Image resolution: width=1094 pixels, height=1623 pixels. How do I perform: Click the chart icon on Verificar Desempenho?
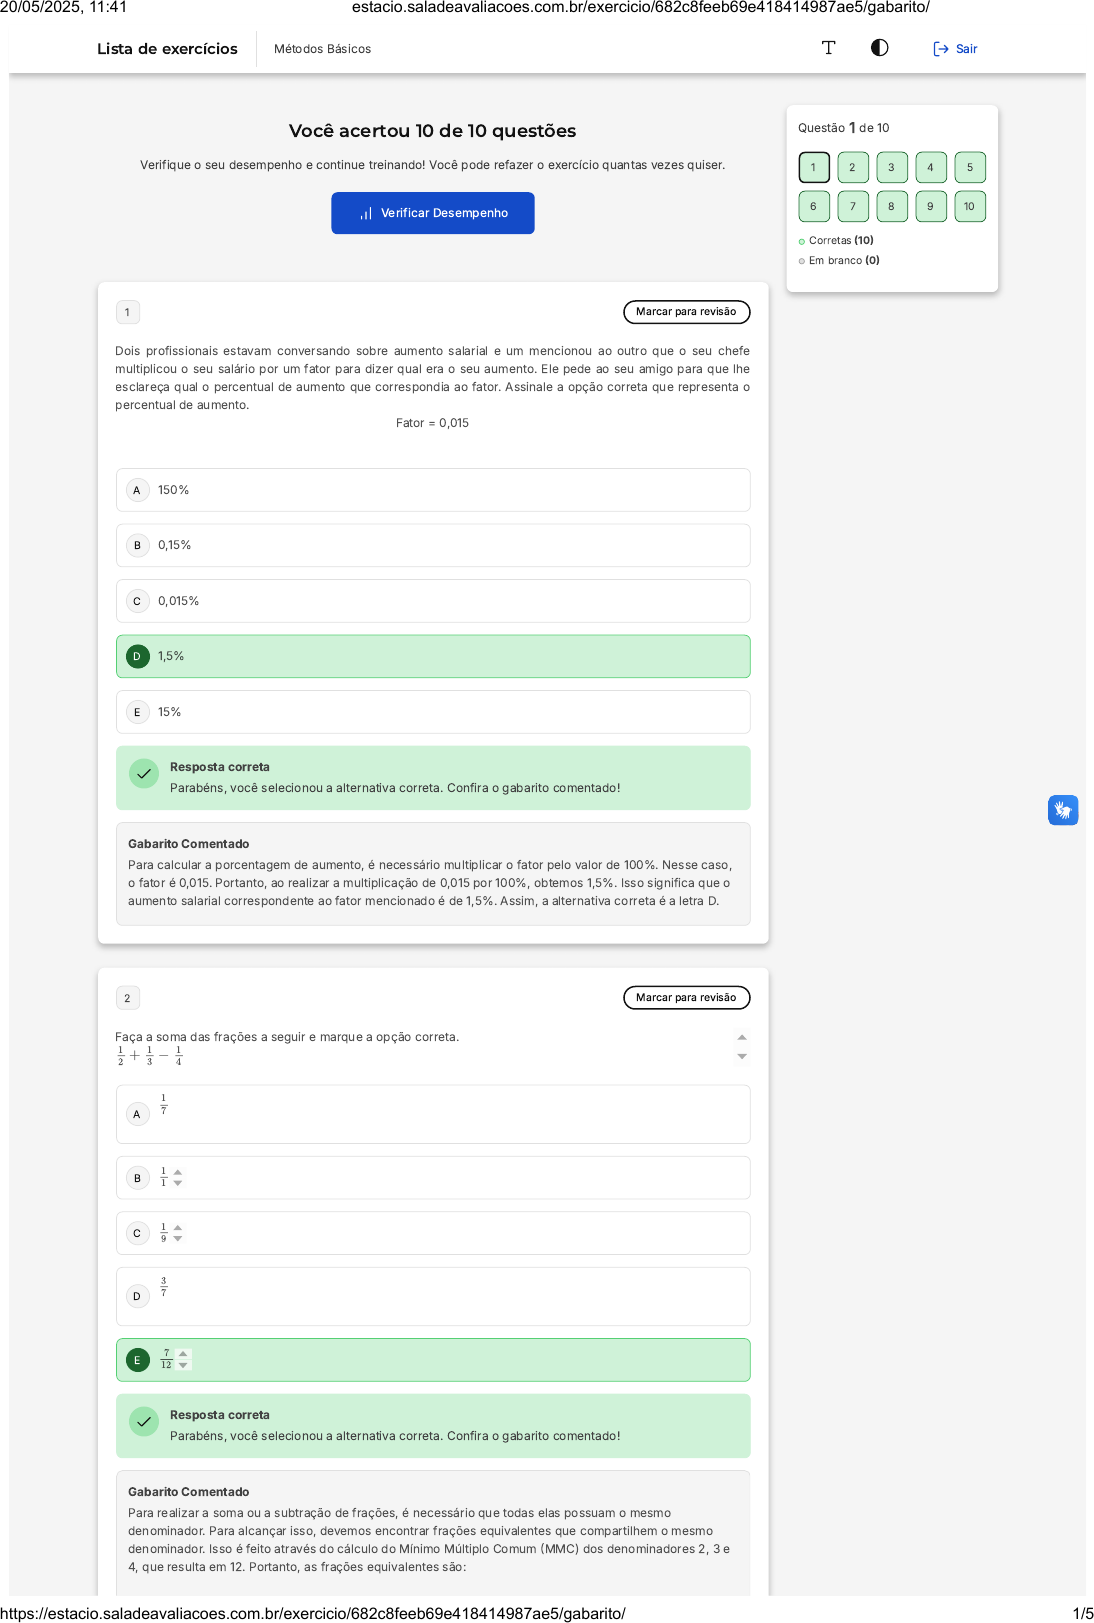(366, 213)
